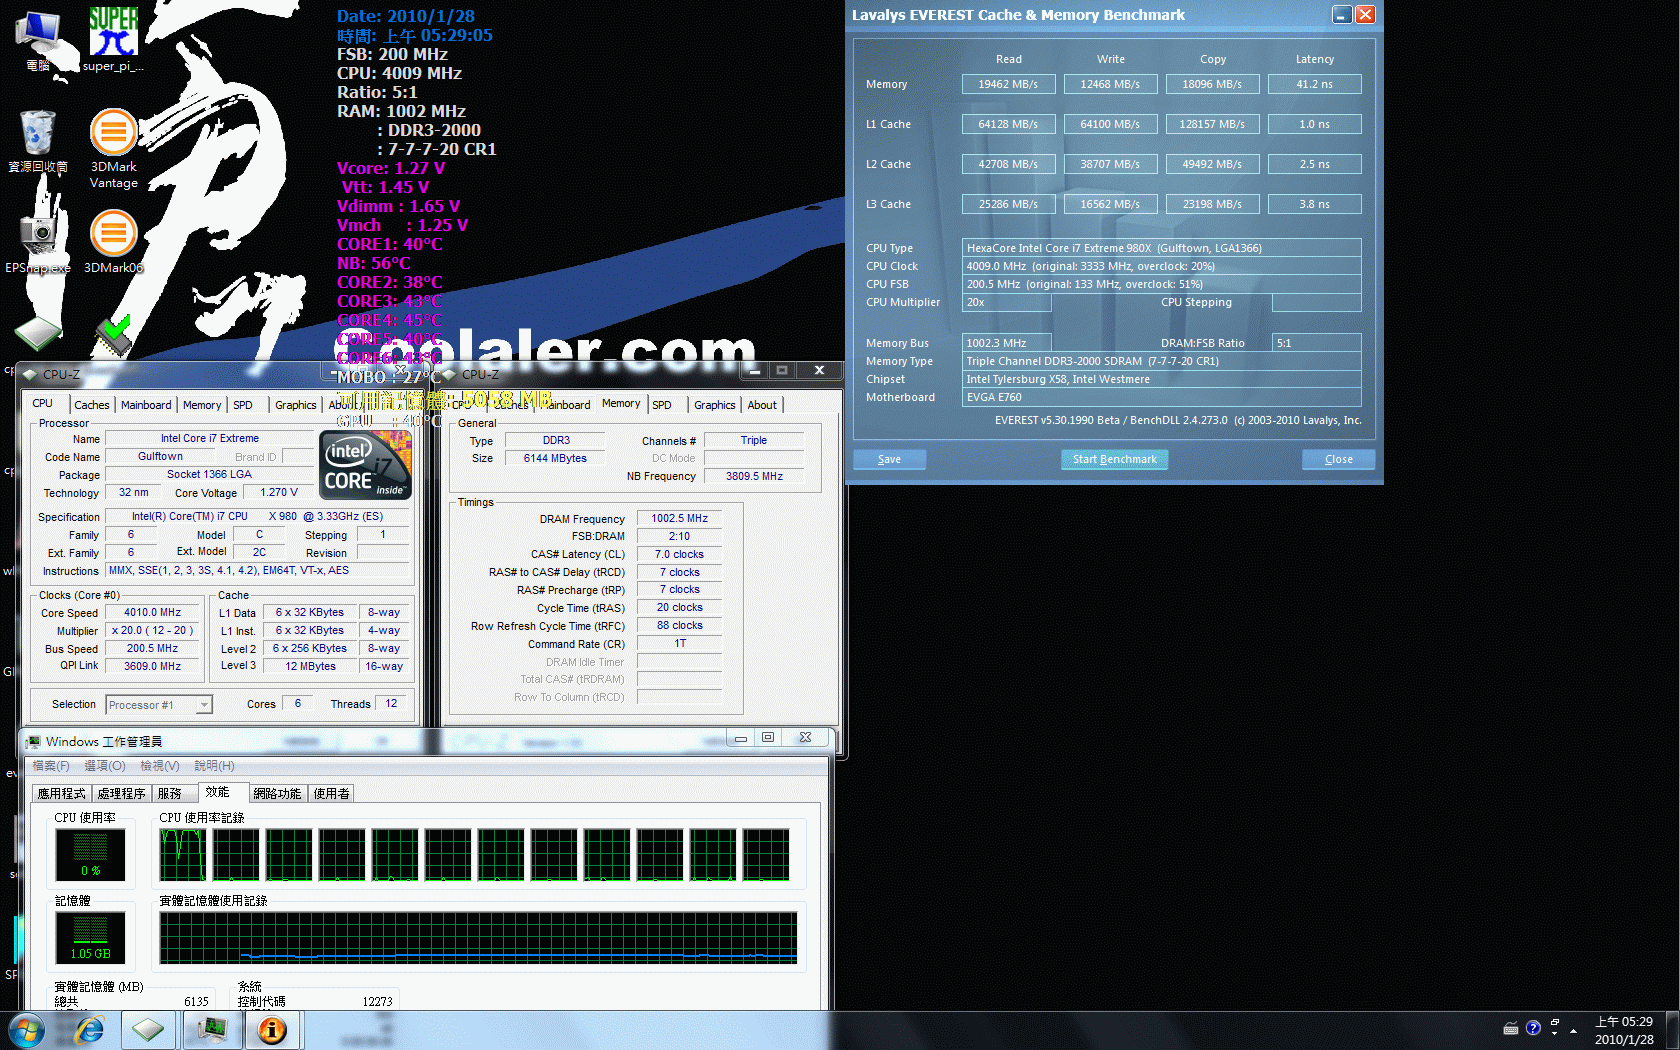Launch 3DMark Vantage from the desktop
Screen dimensions: 1680x1050
tap(113, 148)
